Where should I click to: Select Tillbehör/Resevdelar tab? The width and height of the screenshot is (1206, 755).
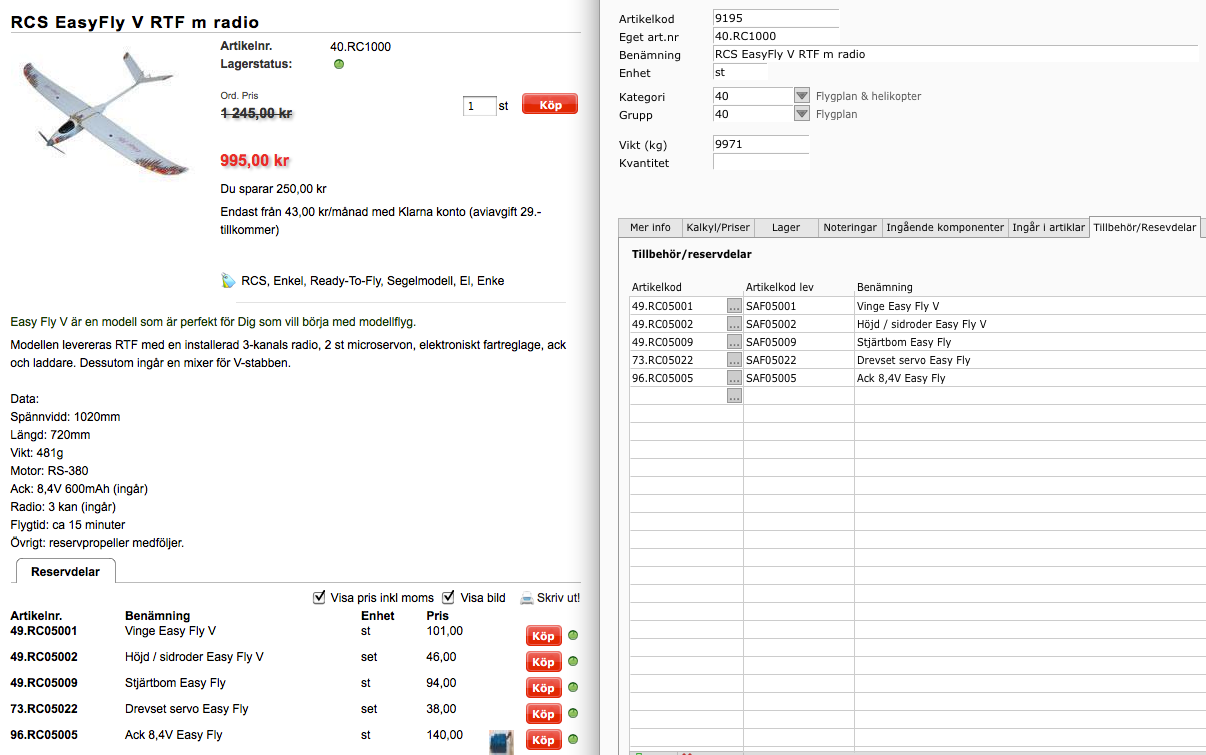[1145, 227]
